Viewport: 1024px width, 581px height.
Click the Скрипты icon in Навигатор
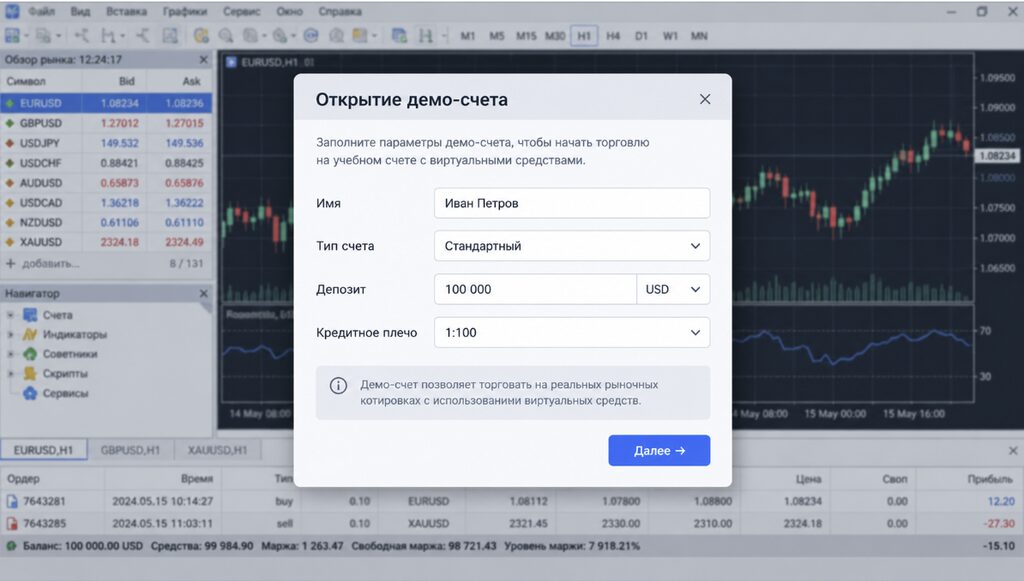point(30,373)
